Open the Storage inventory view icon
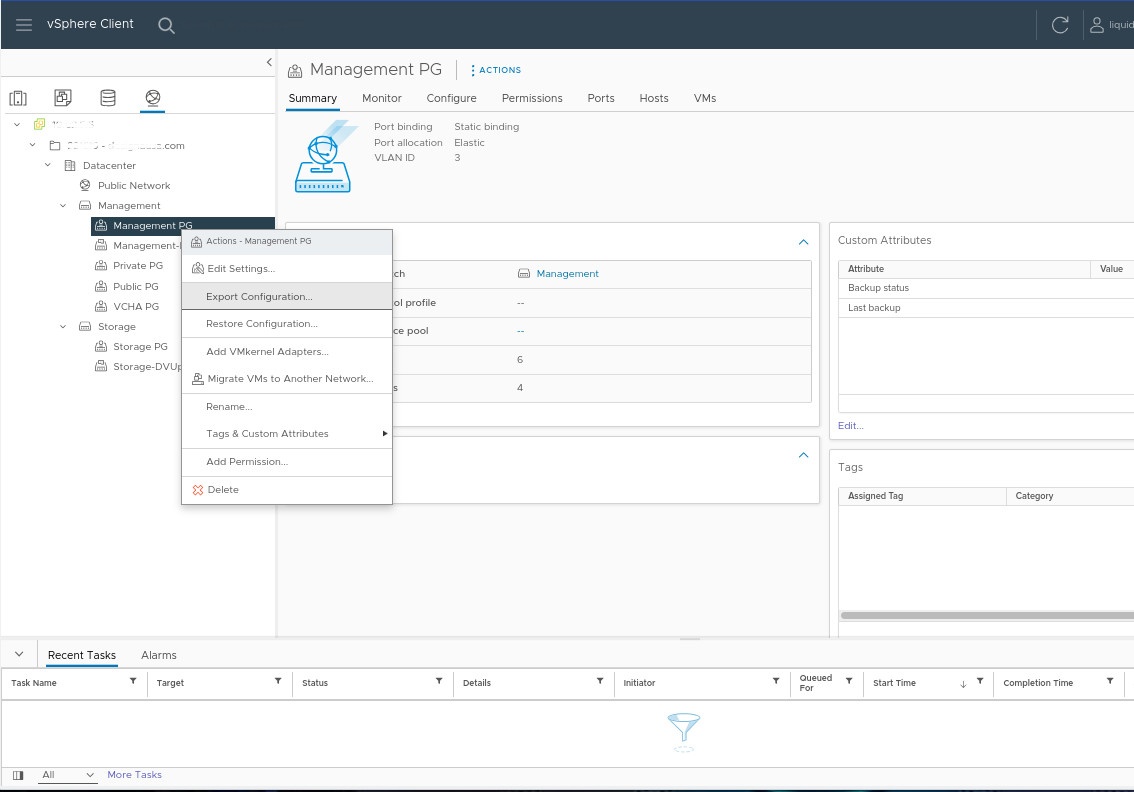The height and width of the screenshot is (792, 1134). [x=108, y=98]
